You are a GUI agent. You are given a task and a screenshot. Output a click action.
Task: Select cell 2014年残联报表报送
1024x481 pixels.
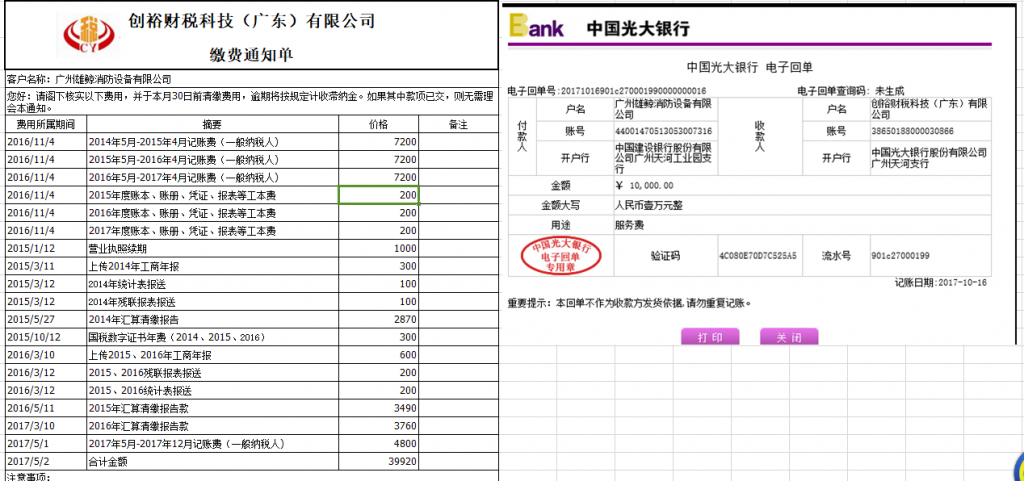coord(212,302)
